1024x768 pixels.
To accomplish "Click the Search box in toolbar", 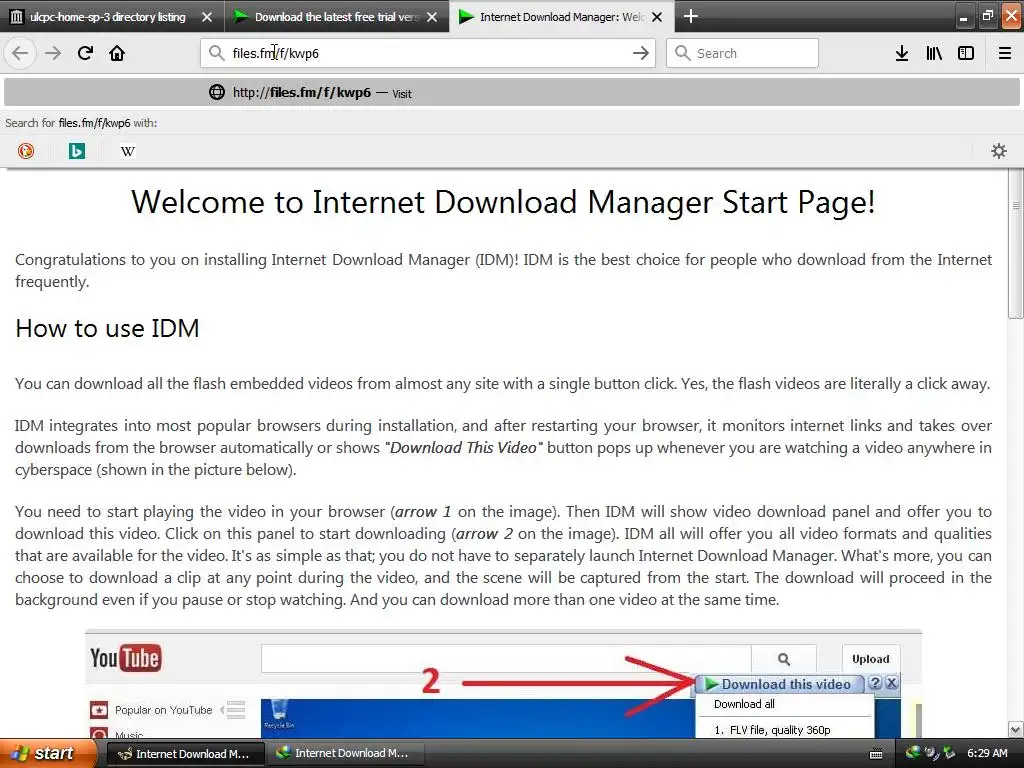I will (x=743, y=53).
